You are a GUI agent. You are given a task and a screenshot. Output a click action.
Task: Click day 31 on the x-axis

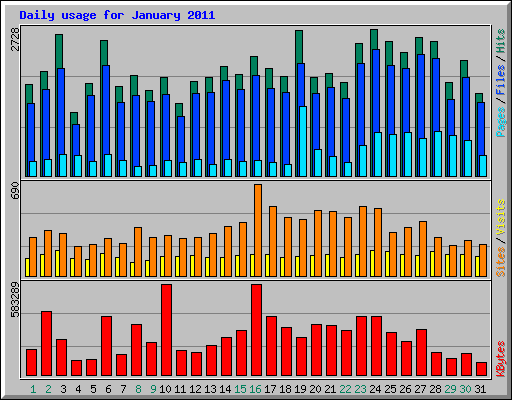(x=480, y=389)
